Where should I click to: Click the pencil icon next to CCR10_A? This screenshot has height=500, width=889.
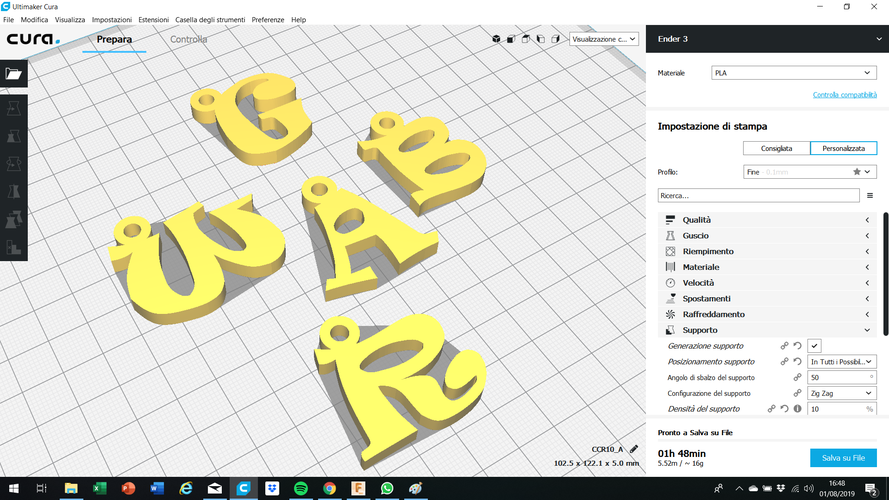634,449
